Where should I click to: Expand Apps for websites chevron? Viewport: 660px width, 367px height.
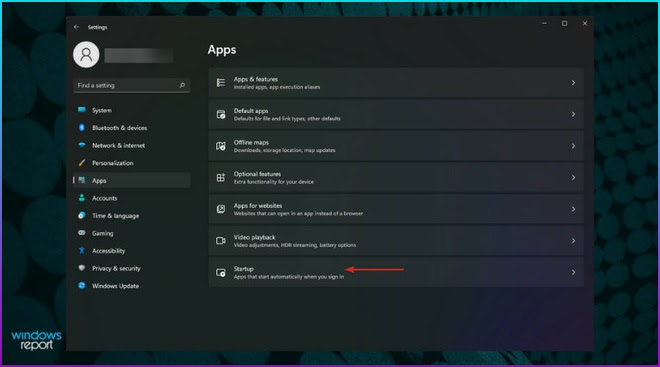(573, 209)
